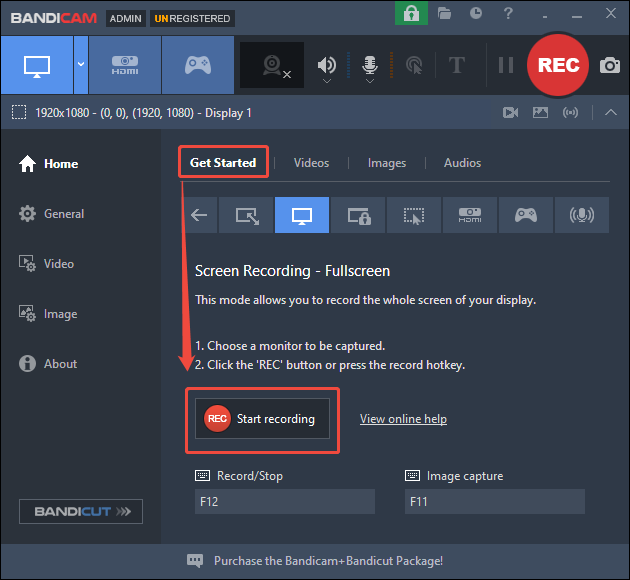
Task: Click the Image capture hotkey field F11
Action: 495,501
